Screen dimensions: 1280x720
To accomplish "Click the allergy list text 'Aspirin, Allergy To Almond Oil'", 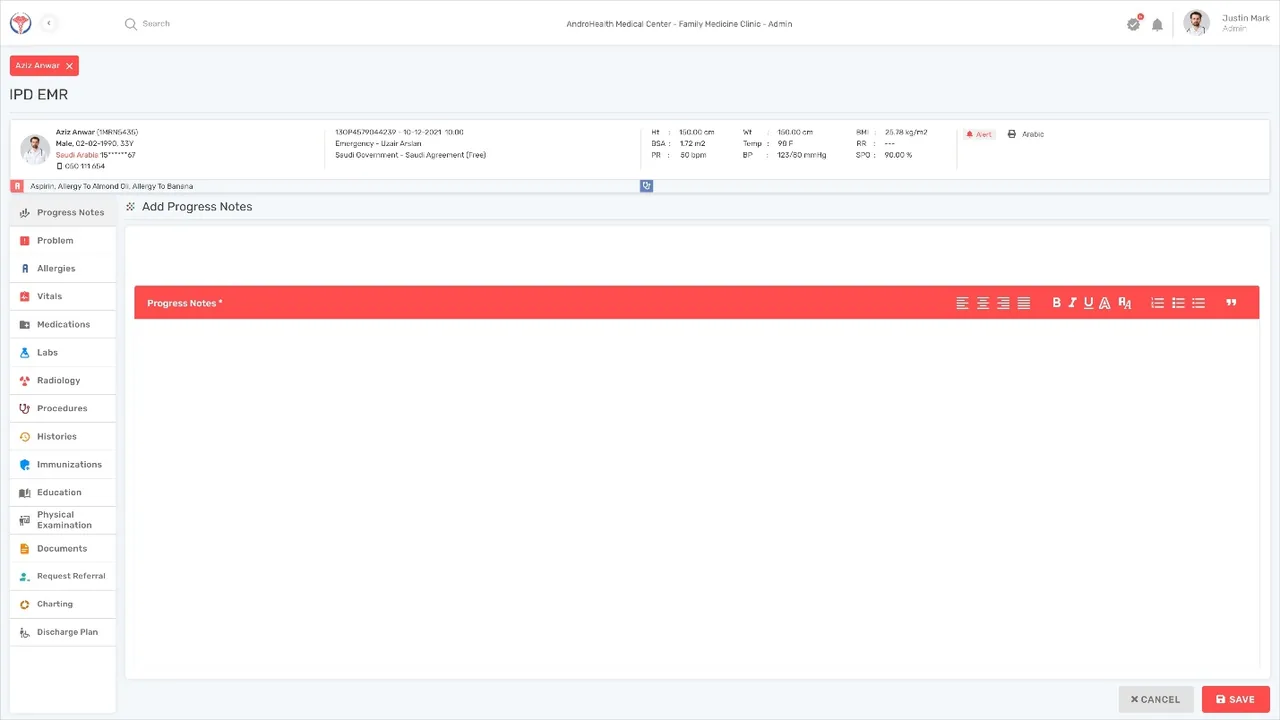I will [x=80, y=186].
